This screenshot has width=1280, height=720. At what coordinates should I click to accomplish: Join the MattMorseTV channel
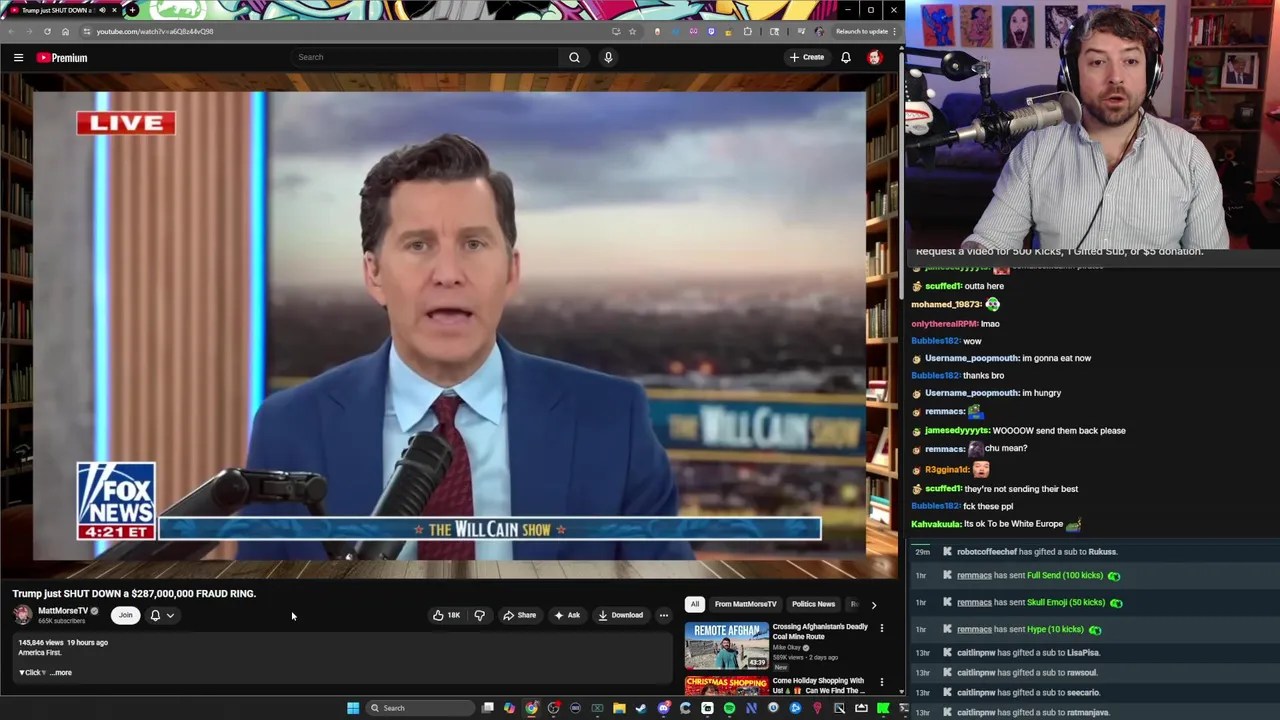click(125, 615)
